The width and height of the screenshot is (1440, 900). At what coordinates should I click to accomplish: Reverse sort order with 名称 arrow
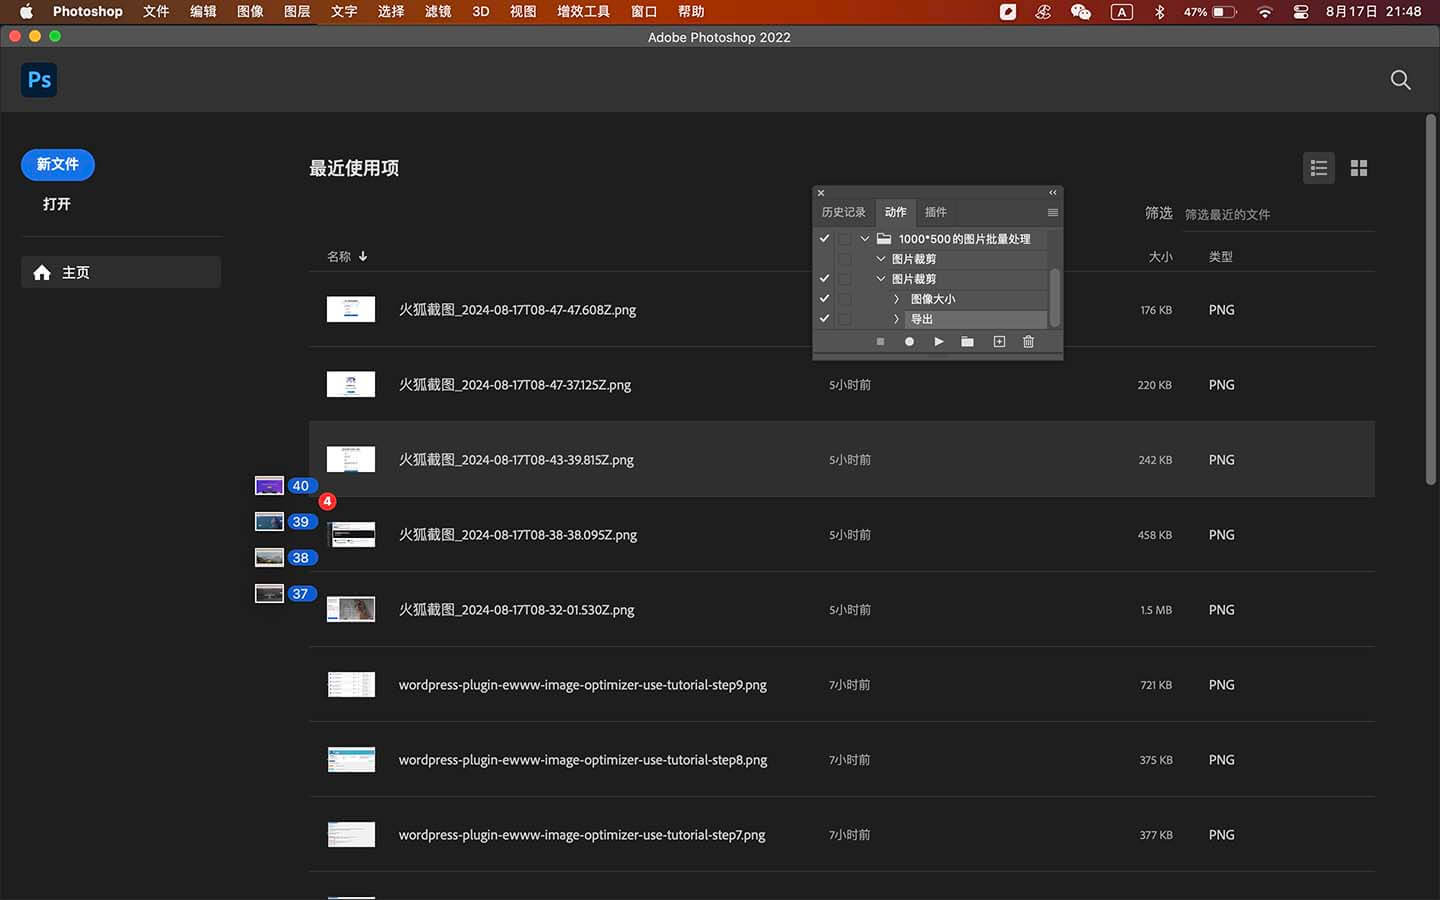363,257
